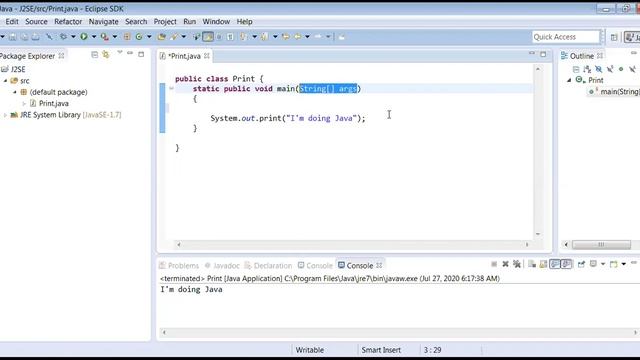
Task: Open the dropdown arrow beside the Debug button
Action: [x=73, y=37]
